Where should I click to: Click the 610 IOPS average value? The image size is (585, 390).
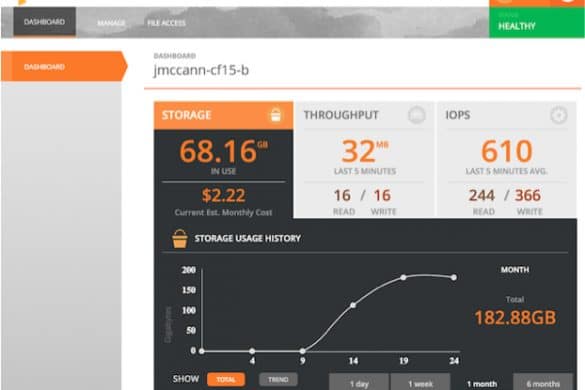(x=506, y=151)
